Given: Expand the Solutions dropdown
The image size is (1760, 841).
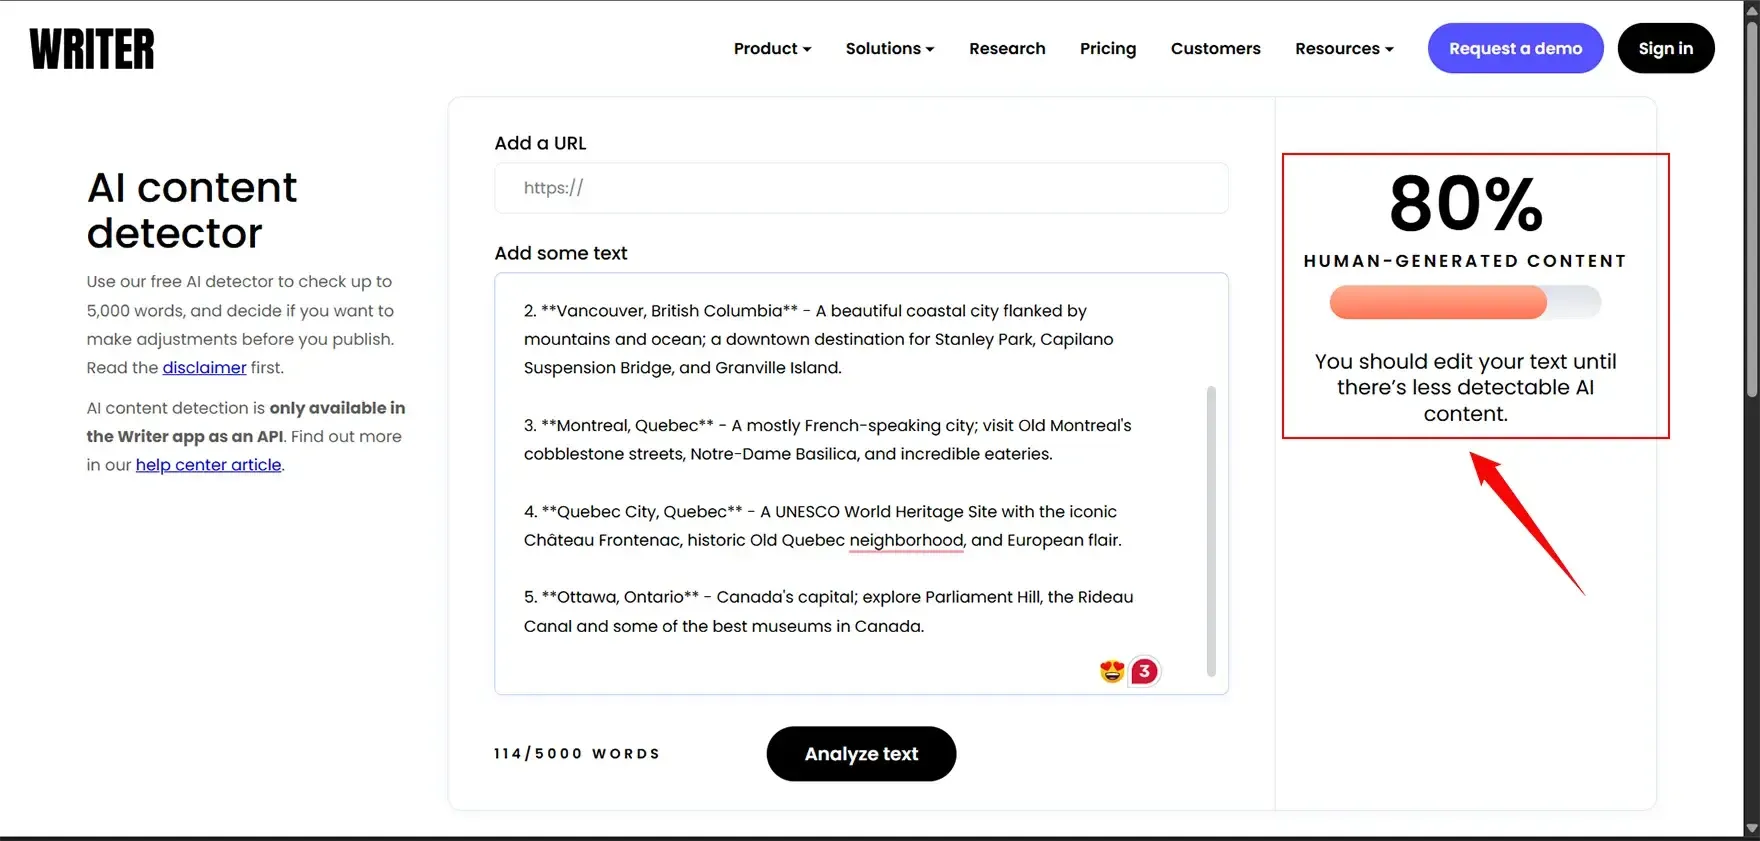Looking at the screenshot, I should [888, 48].
